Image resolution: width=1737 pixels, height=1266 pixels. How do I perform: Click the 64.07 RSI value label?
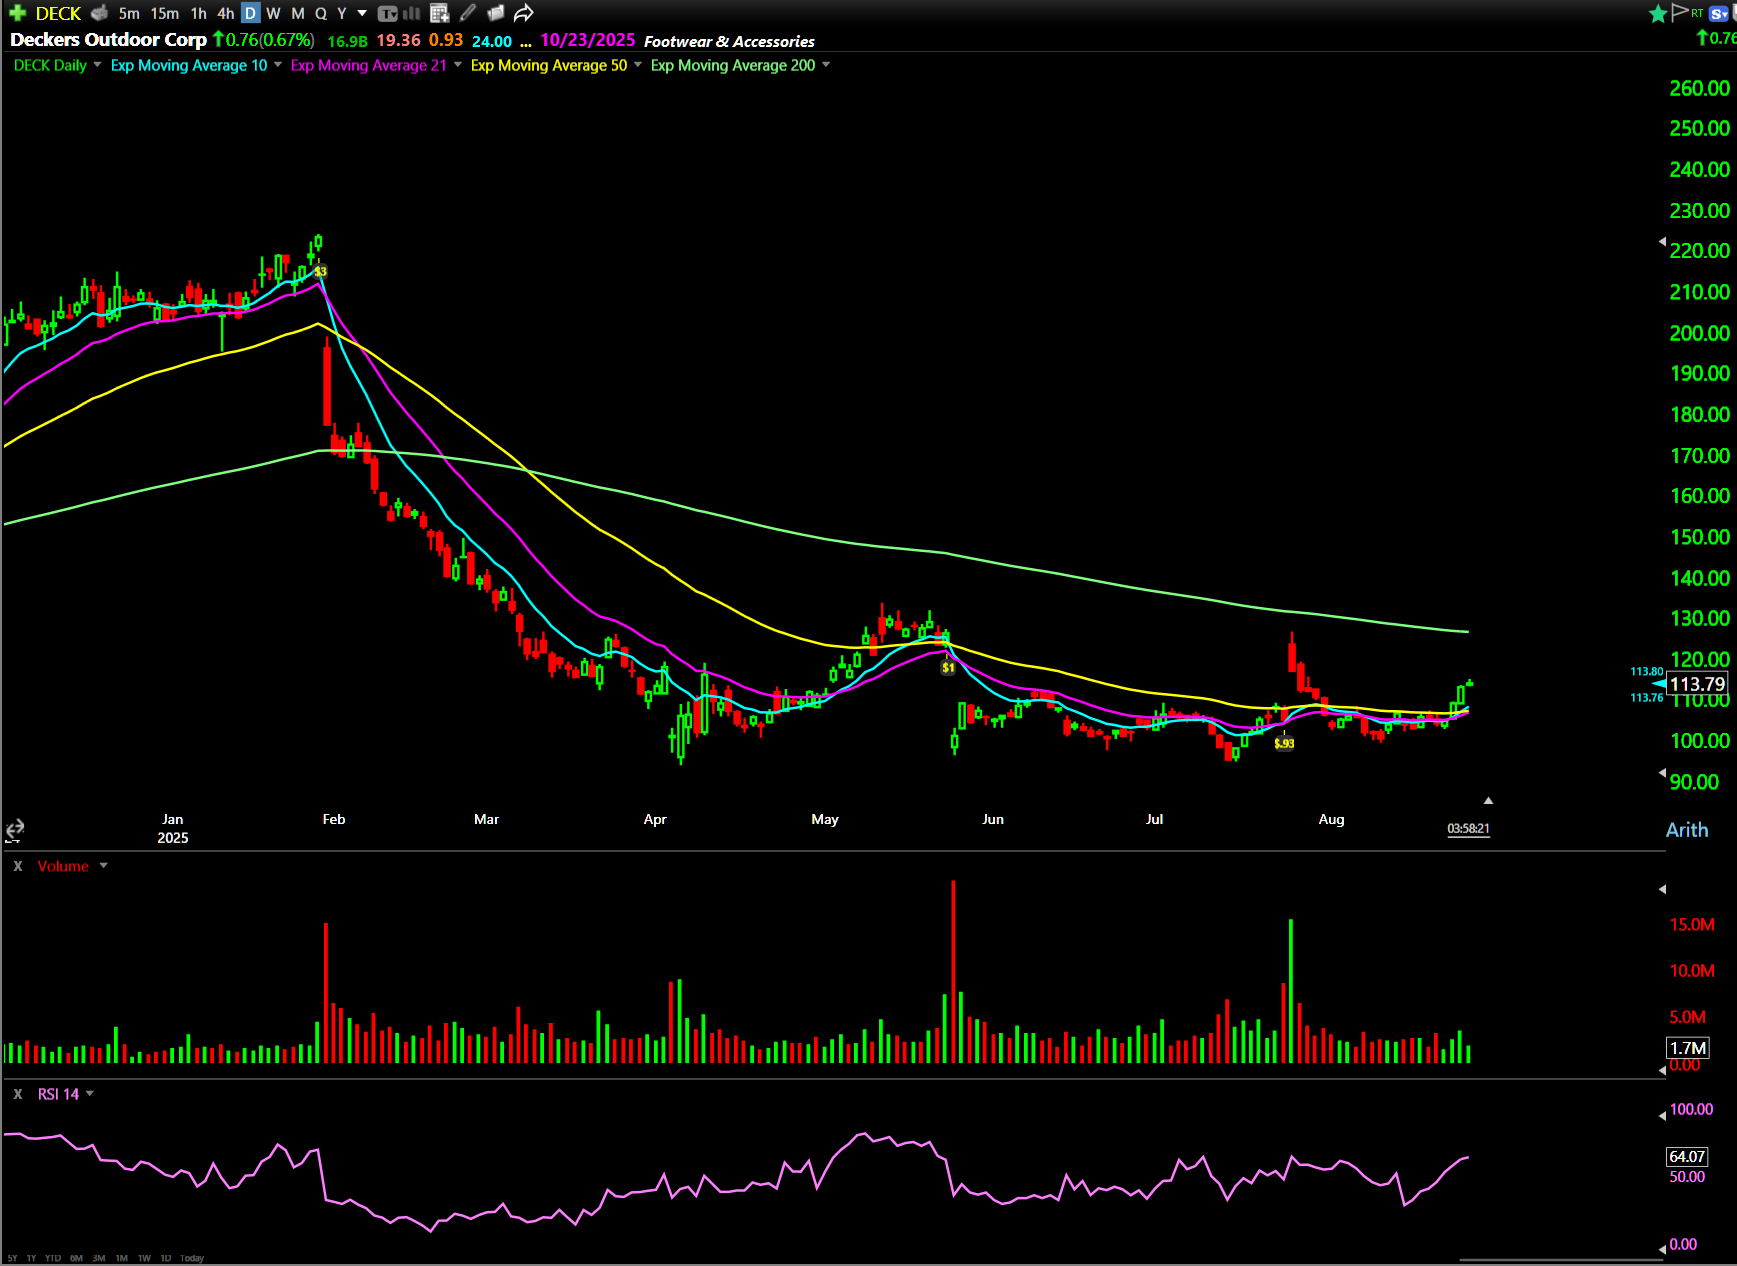1687,1156
